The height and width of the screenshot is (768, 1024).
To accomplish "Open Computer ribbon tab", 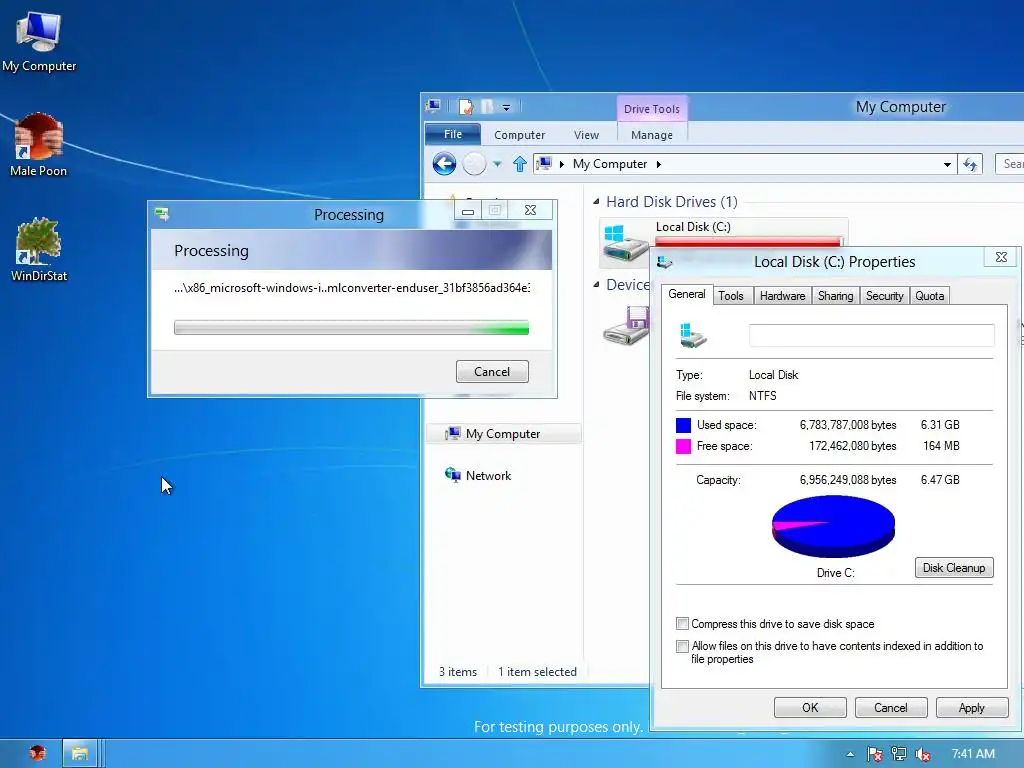I will 519,135.
